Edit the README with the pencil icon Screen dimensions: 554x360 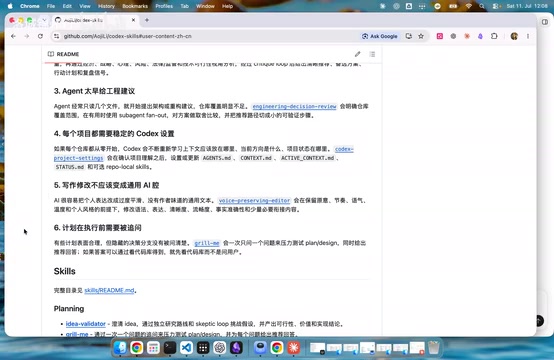click(358, 54)
